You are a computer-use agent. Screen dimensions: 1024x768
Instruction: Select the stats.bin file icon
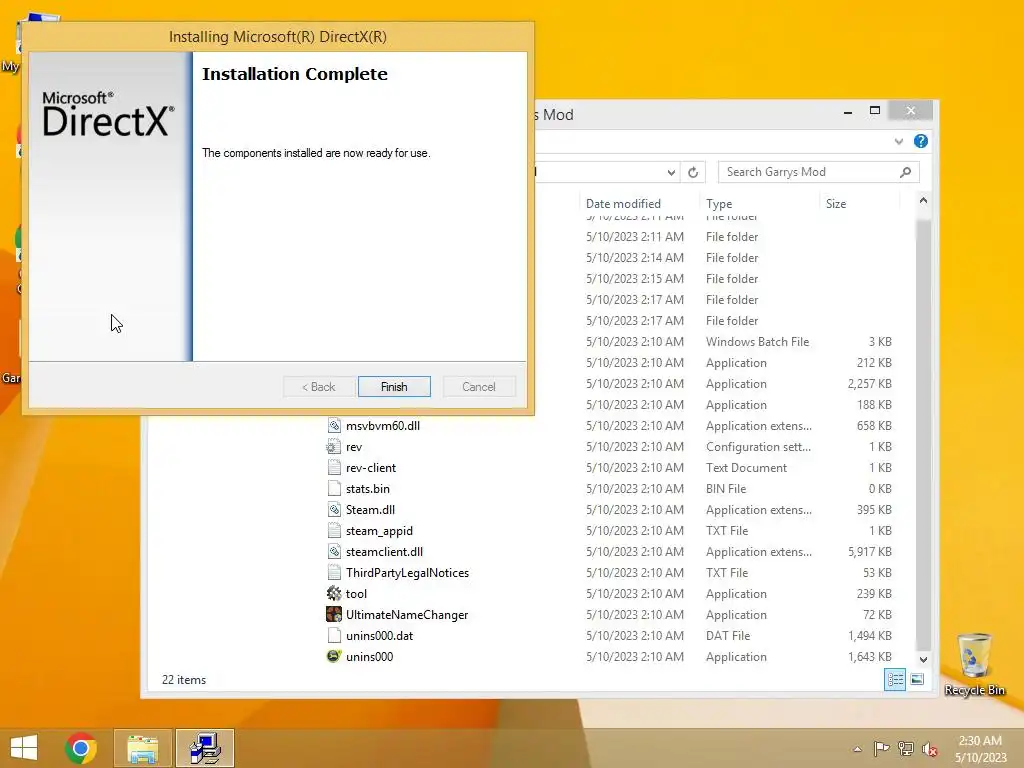pos(334,488)
